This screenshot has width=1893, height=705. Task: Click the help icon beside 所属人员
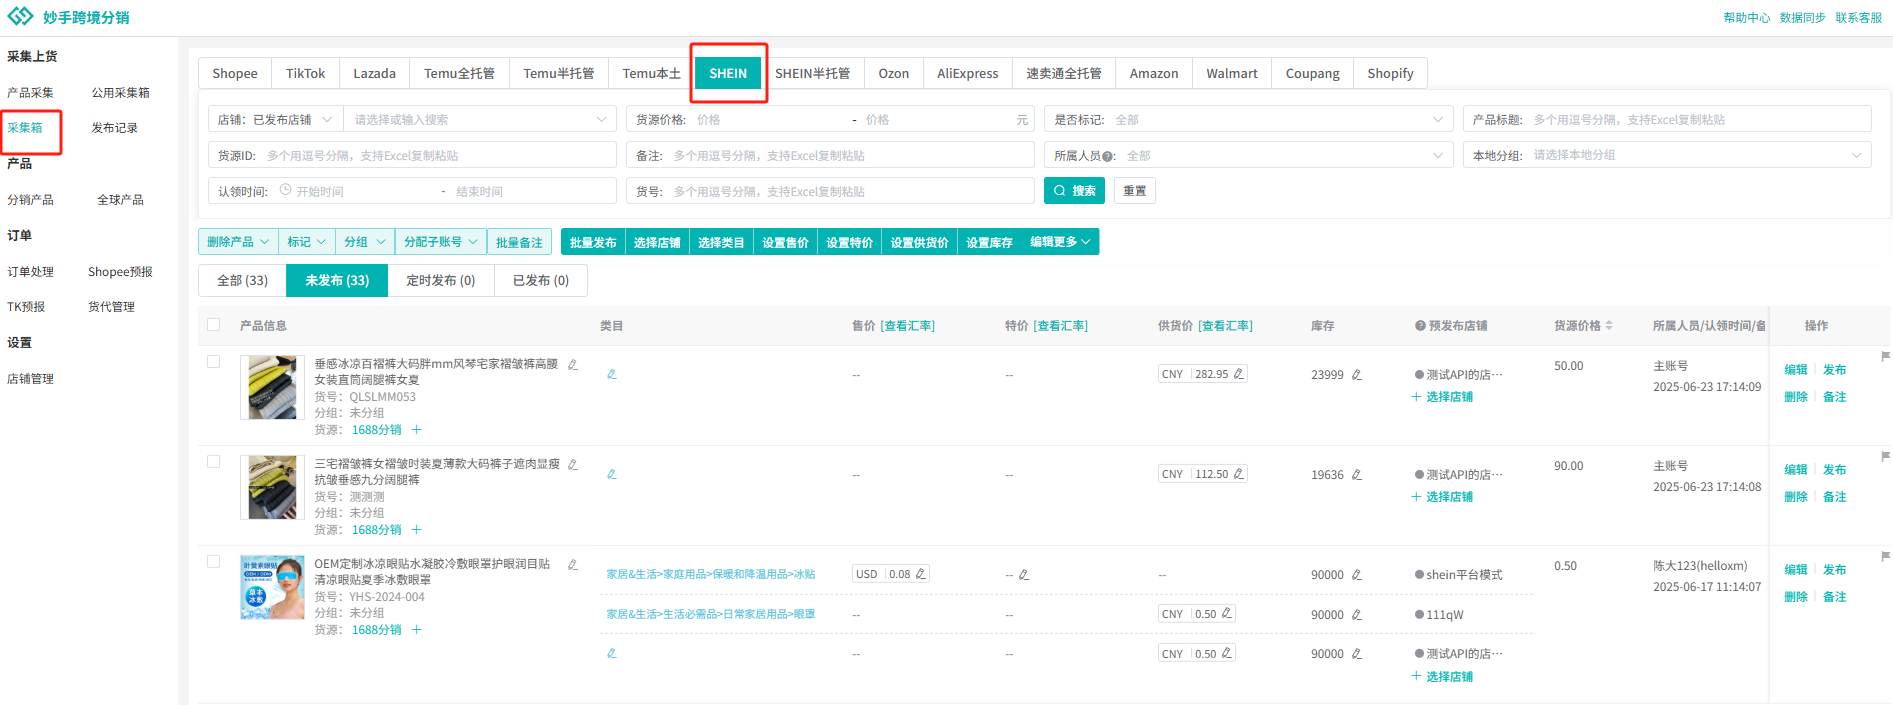[x=1108, y=156]
